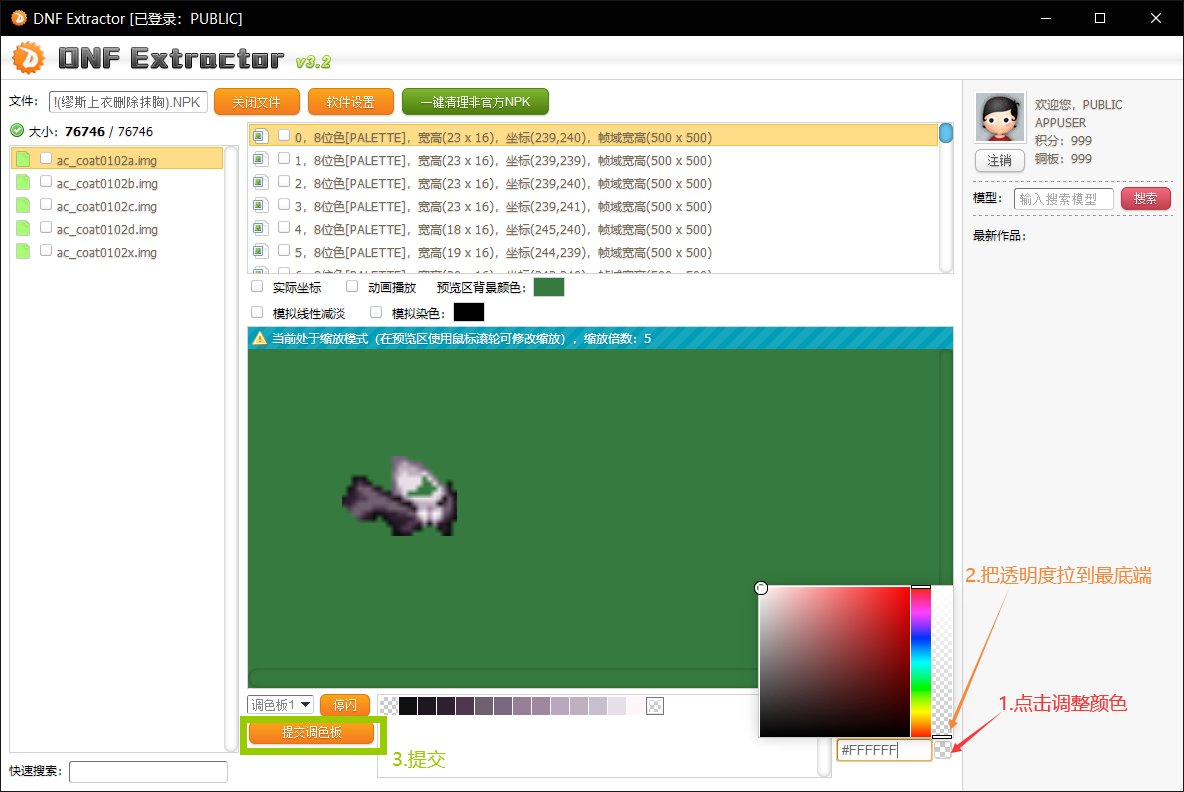
Task: Click the blue scrollbar thumb of frame list
Action: (x=945, y=134)
